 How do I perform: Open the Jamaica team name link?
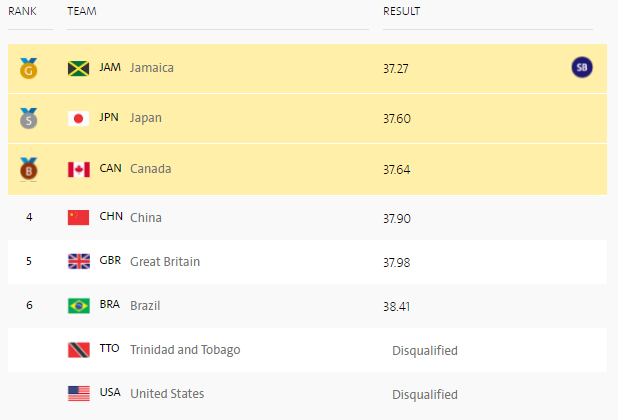(152, 68)
